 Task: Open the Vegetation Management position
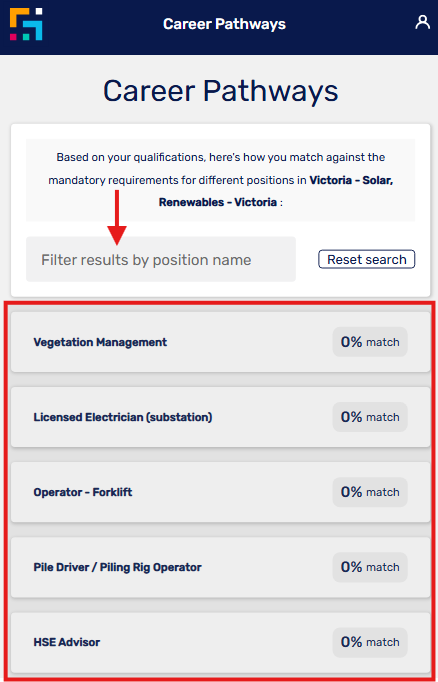pyautogui.click(x=221, y=342)
